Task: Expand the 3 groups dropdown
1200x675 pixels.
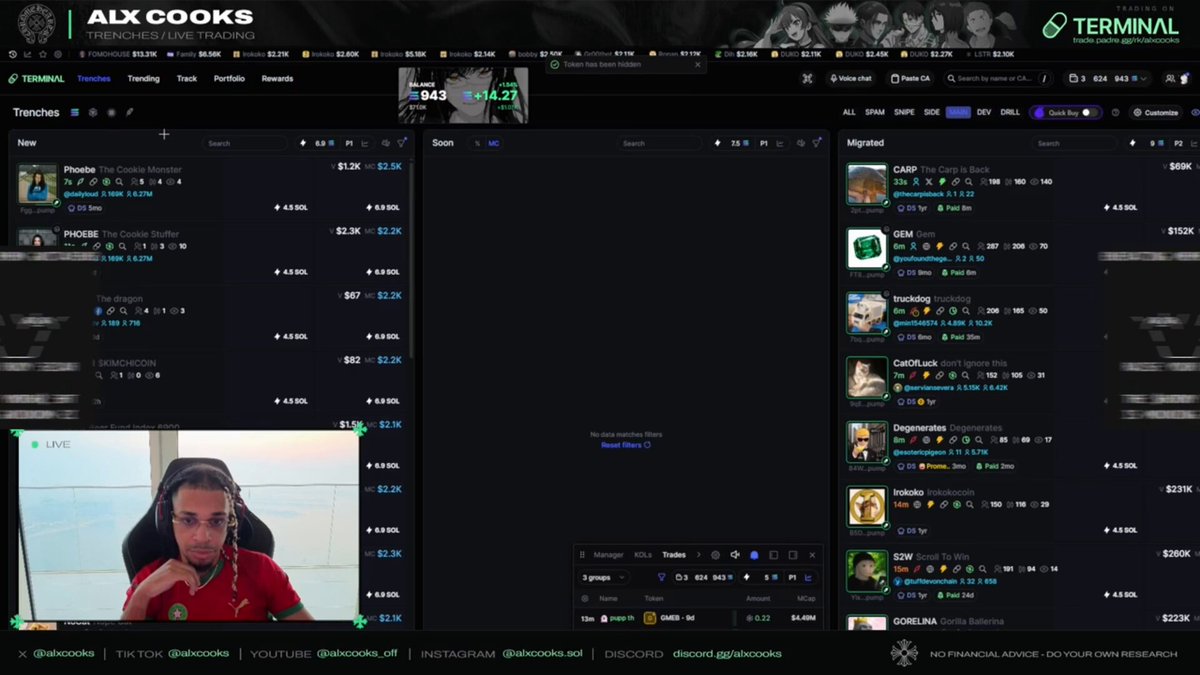Action: (x=604, y=577)
